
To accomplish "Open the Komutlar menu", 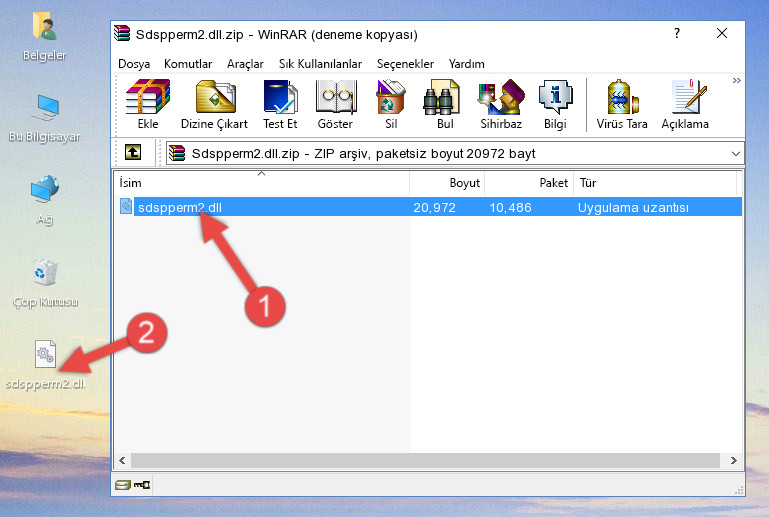I will pyautogui.click(x=188, y=64).
